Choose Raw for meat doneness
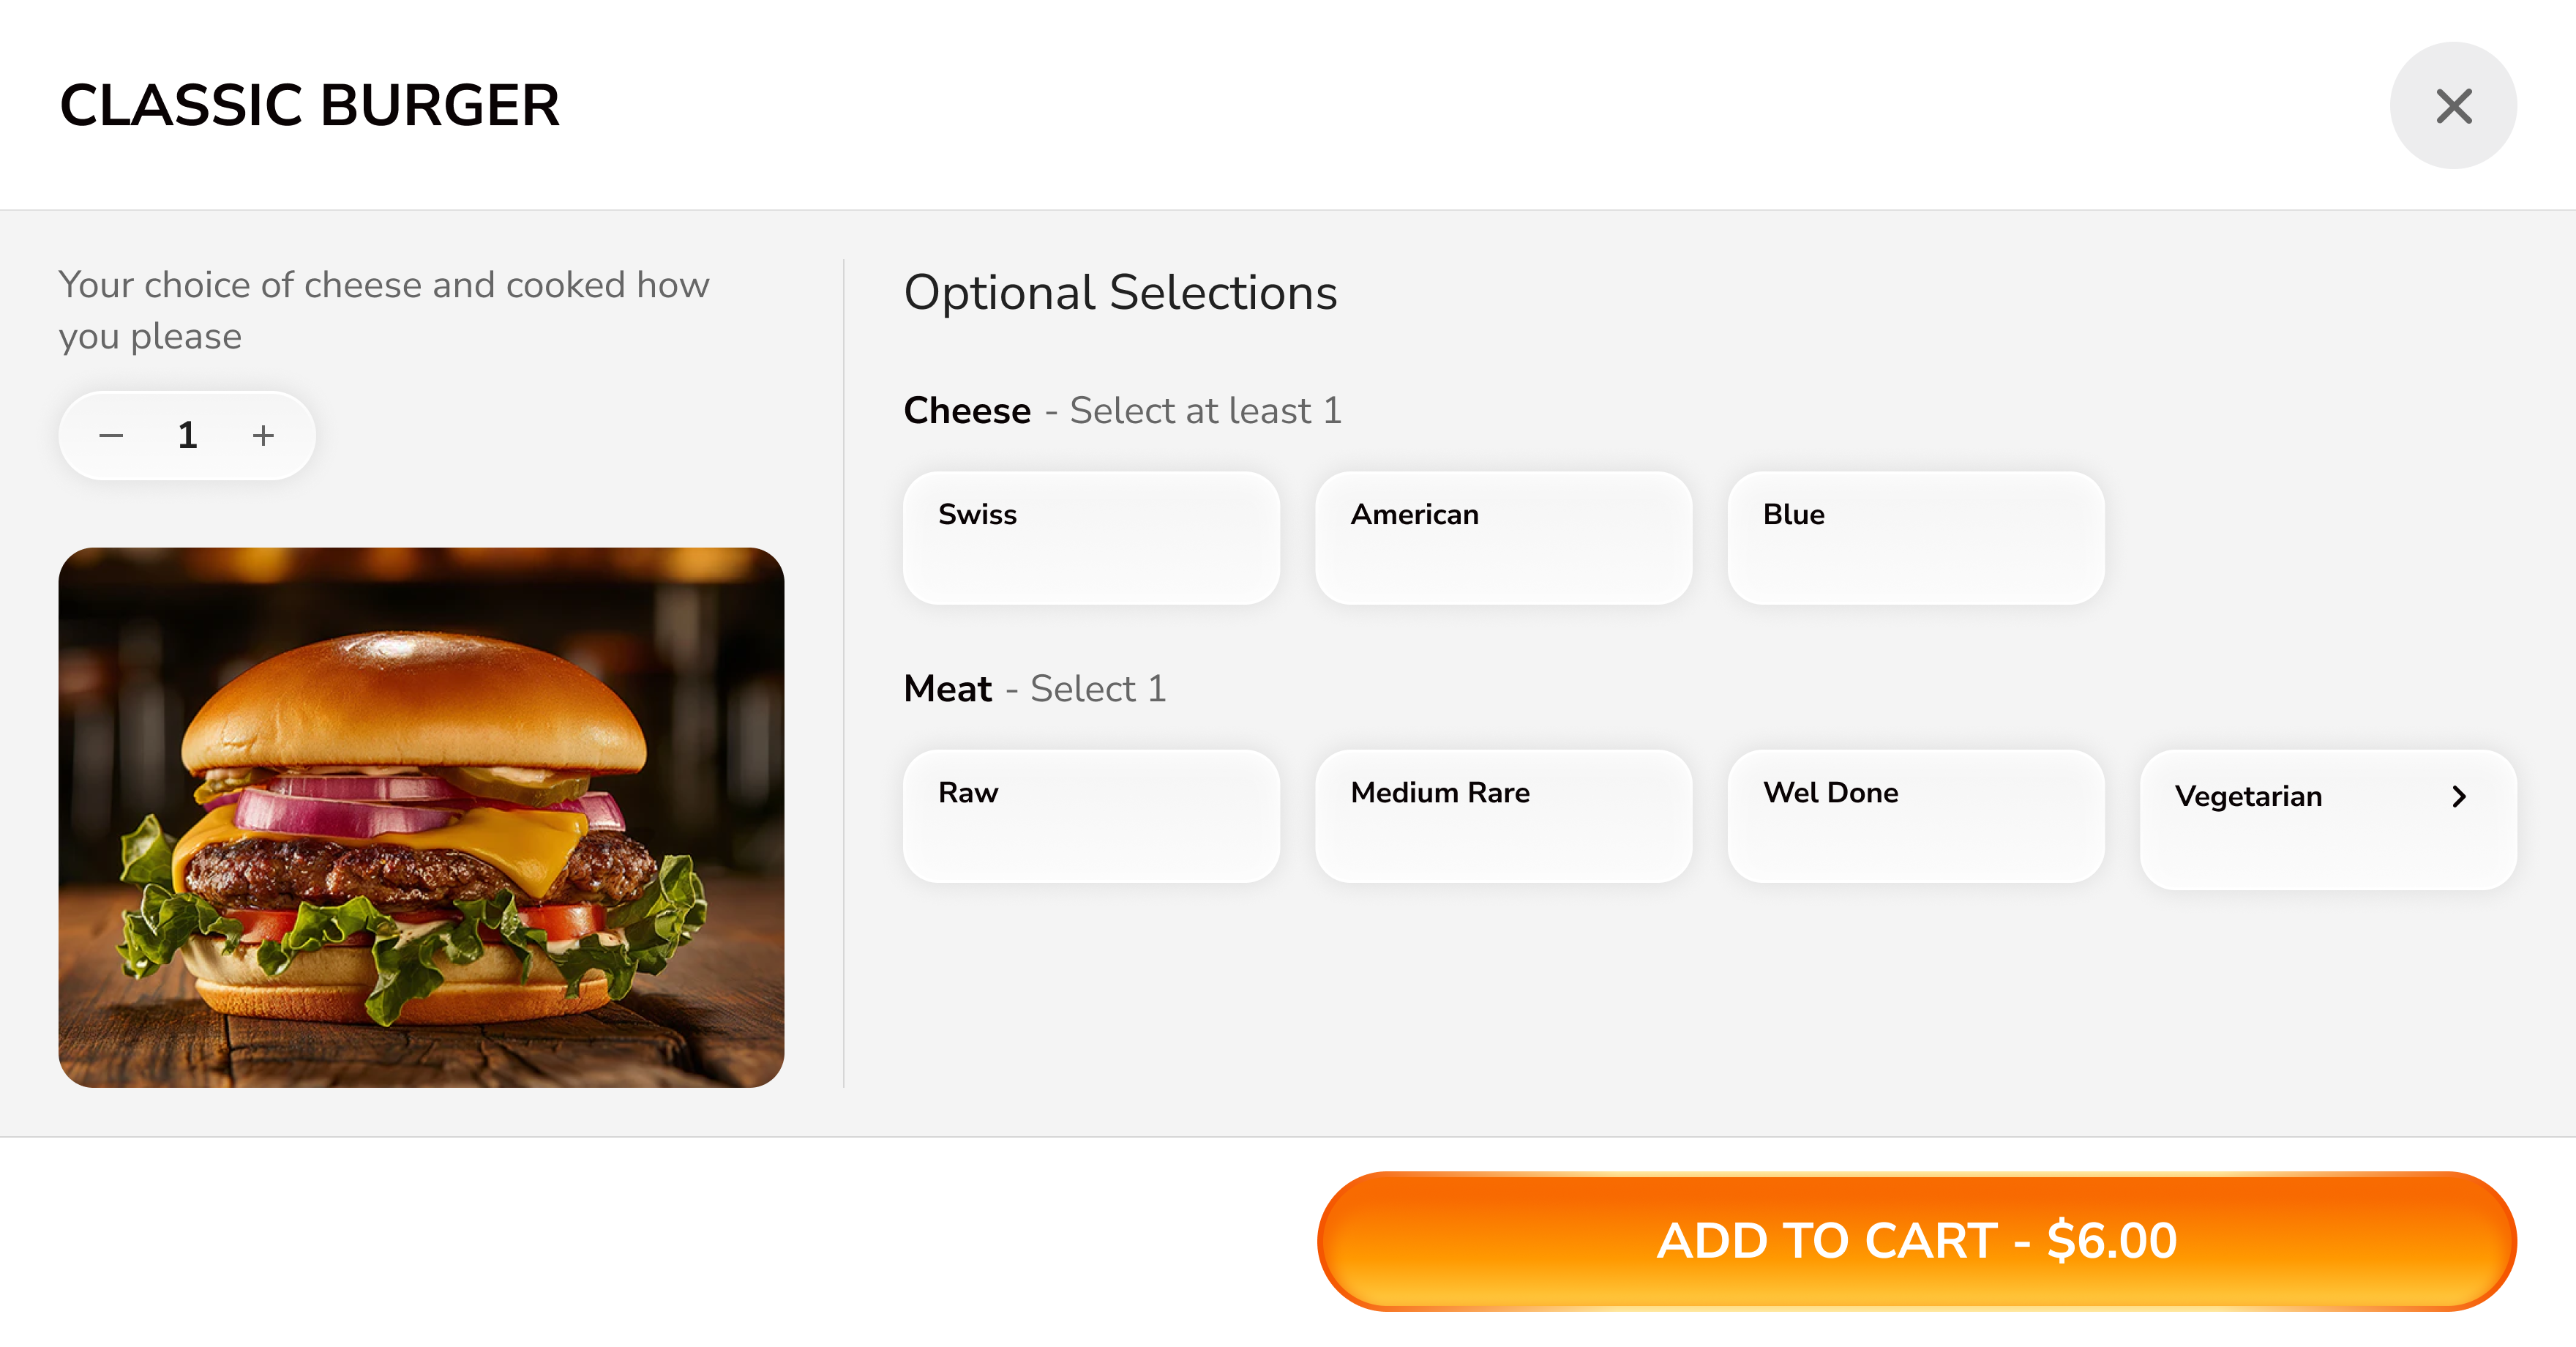 1090,816
